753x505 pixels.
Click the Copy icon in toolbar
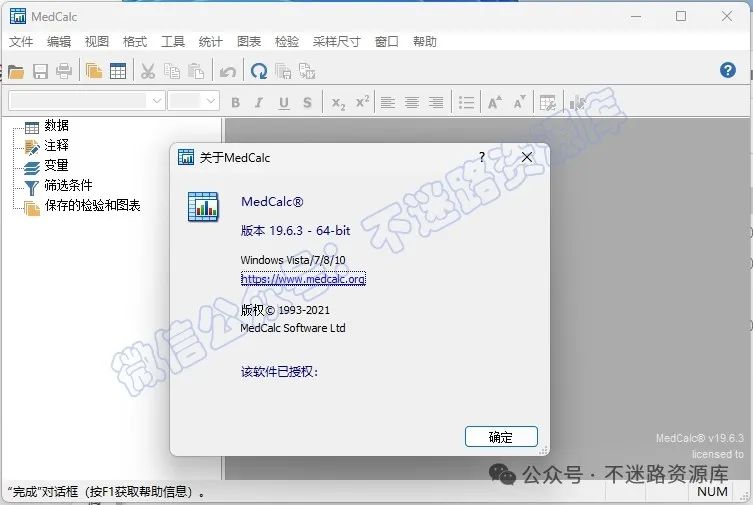[x=172, y=72]
